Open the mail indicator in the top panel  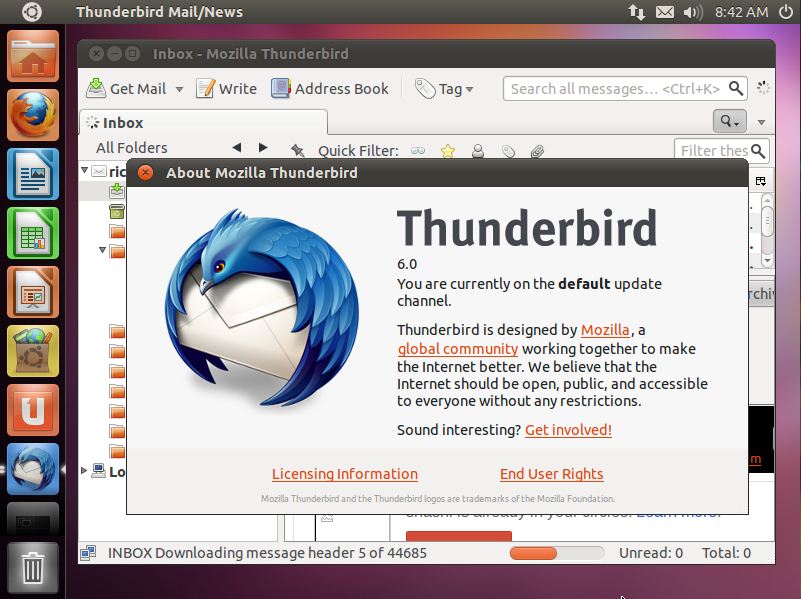click(664, 12)
